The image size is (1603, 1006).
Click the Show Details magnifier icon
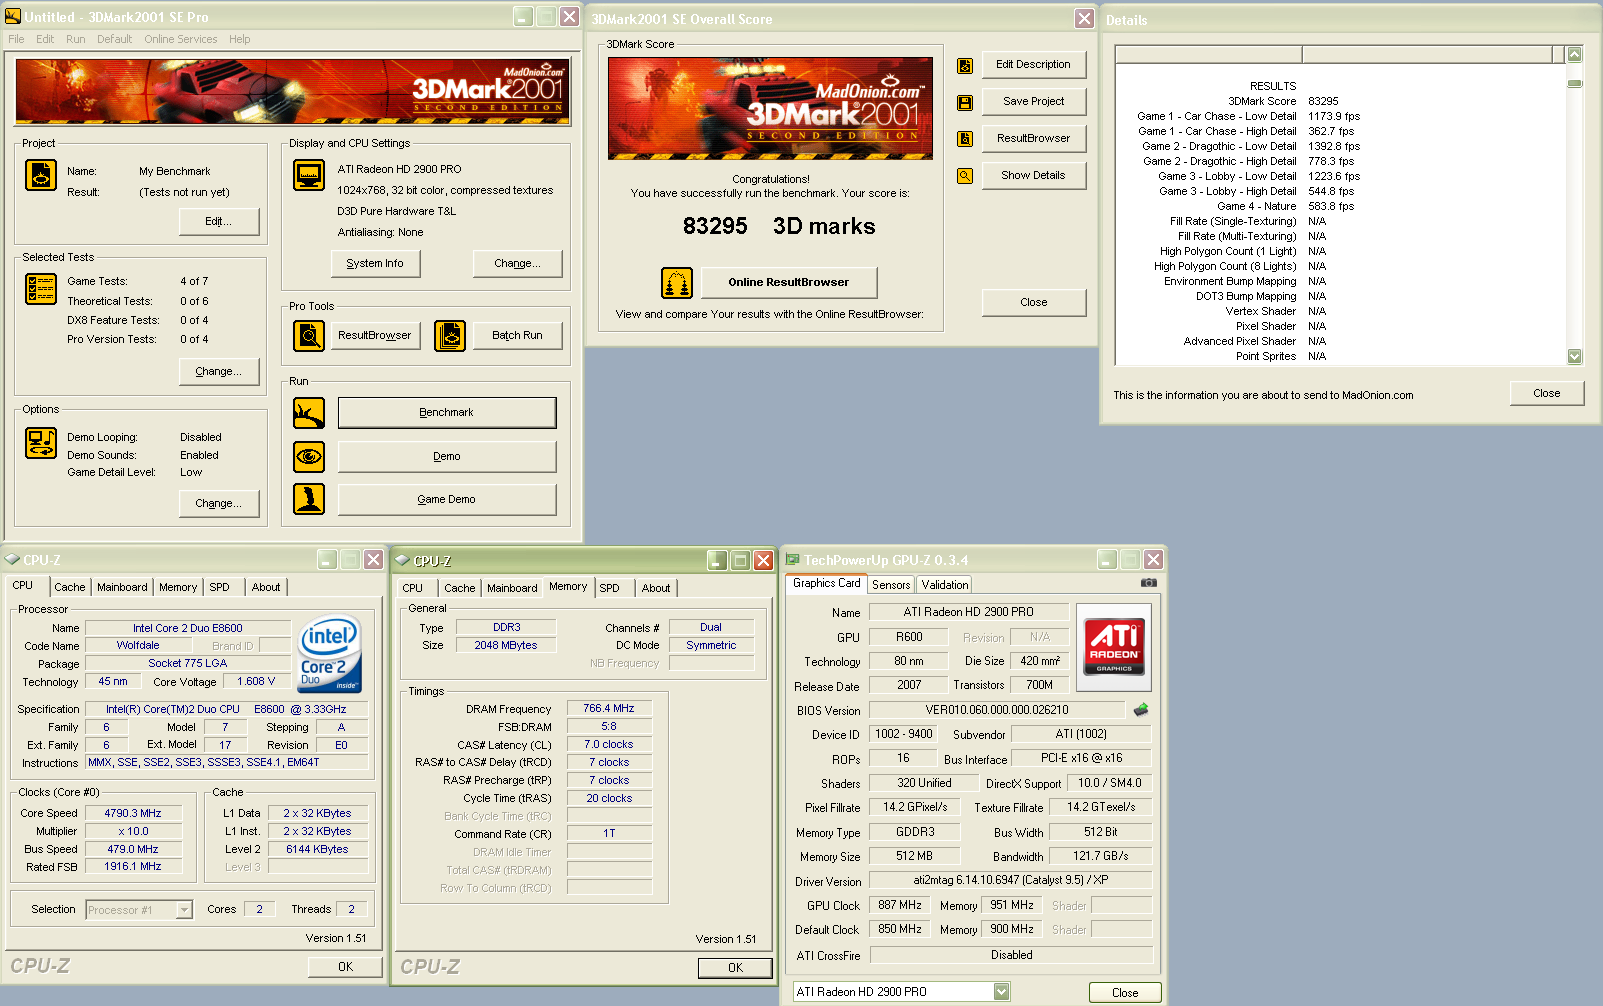click(x=965, y=176)
